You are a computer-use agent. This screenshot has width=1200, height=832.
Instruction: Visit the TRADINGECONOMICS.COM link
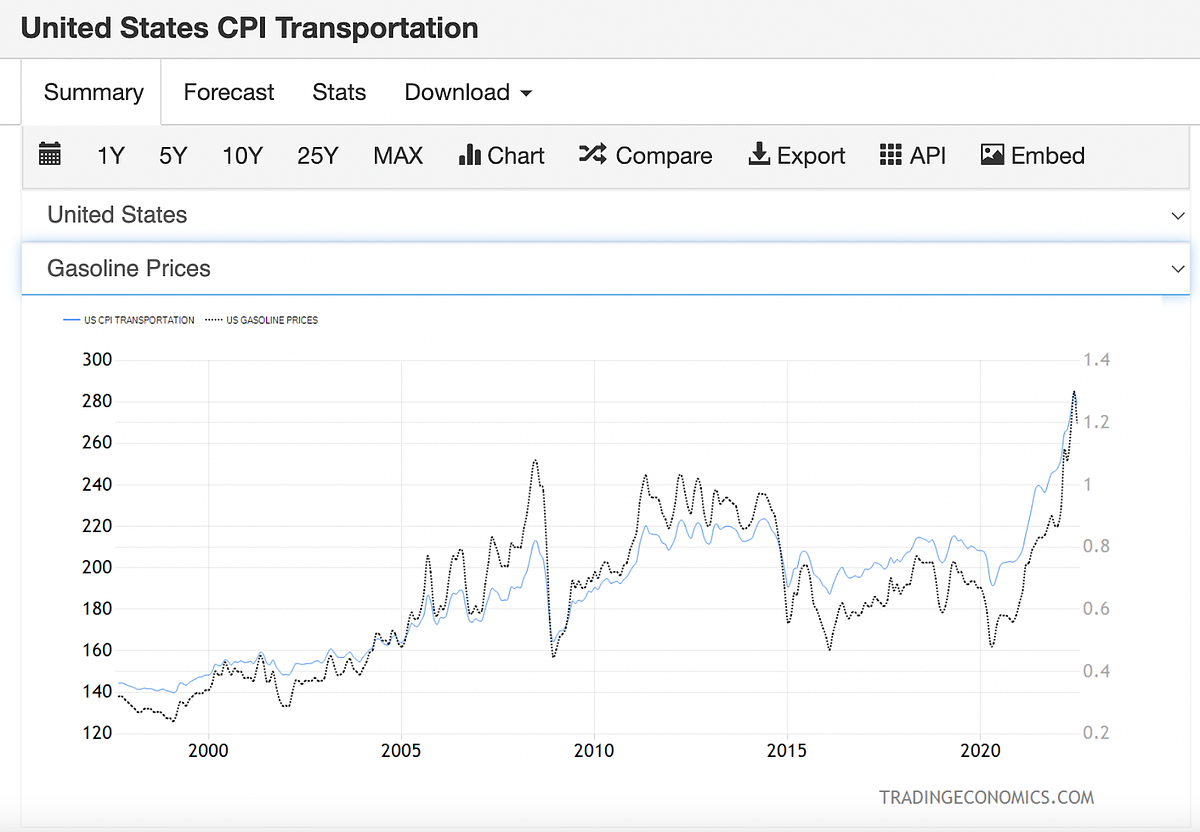[x=986, y=797]
